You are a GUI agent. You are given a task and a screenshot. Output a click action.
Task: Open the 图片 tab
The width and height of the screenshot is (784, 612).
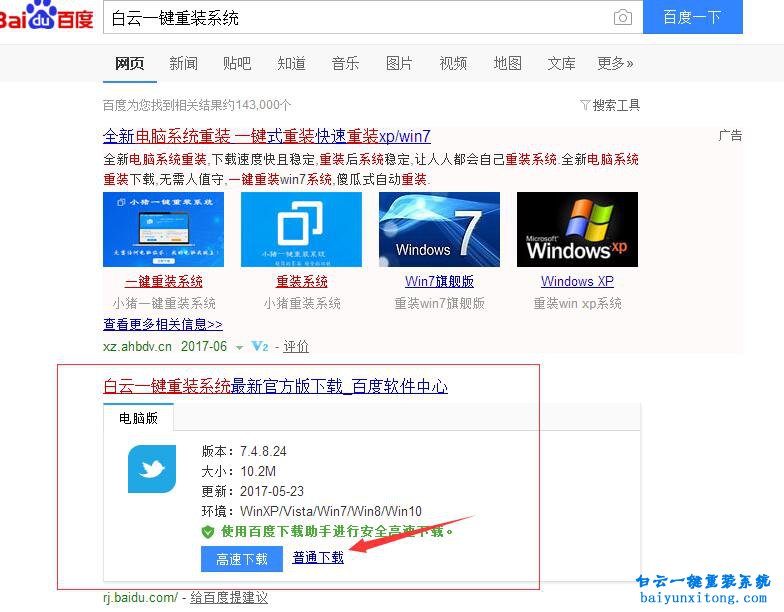[x=399, y=64]
